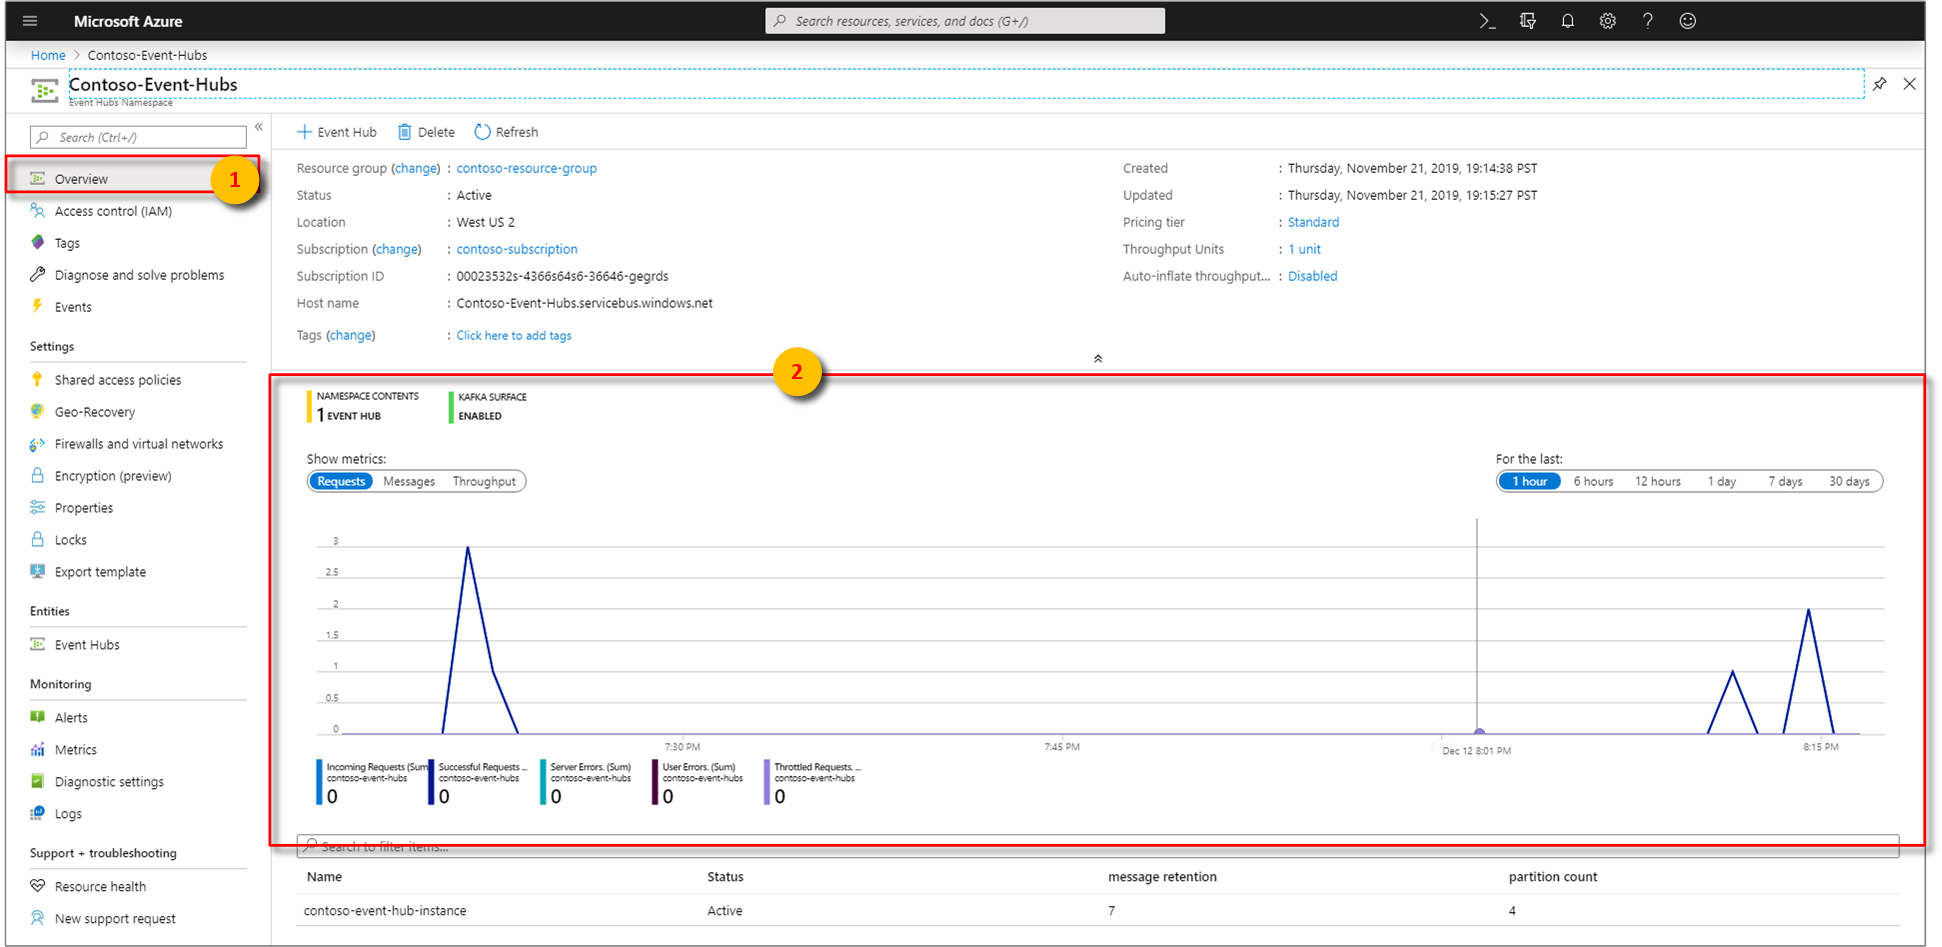Click 'Click here to add tags'

pyautogui.click(x=513, y=335)
